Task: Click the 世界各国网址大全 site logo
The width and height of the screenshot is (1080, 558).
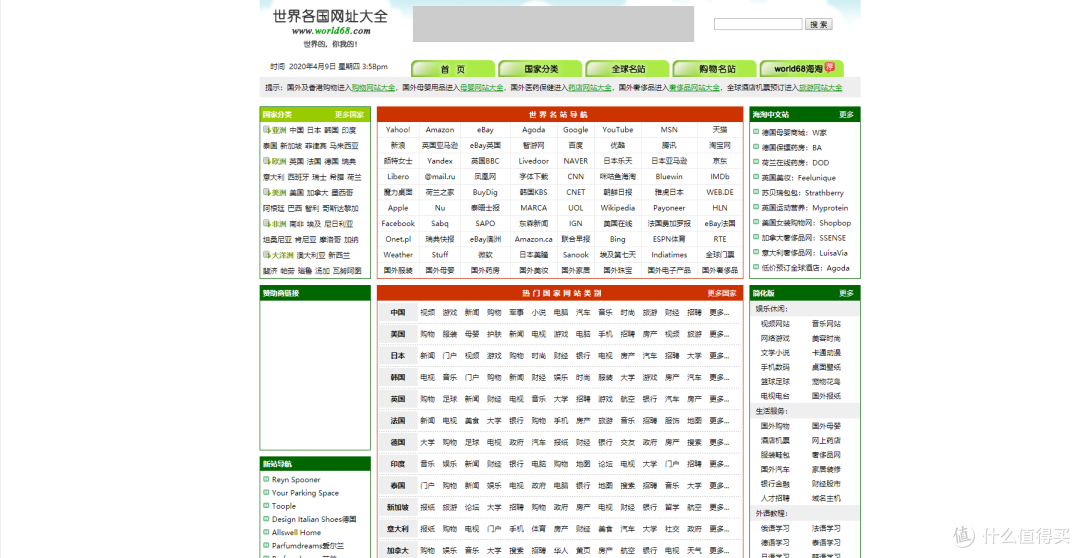Action: [x=330, y=17]
